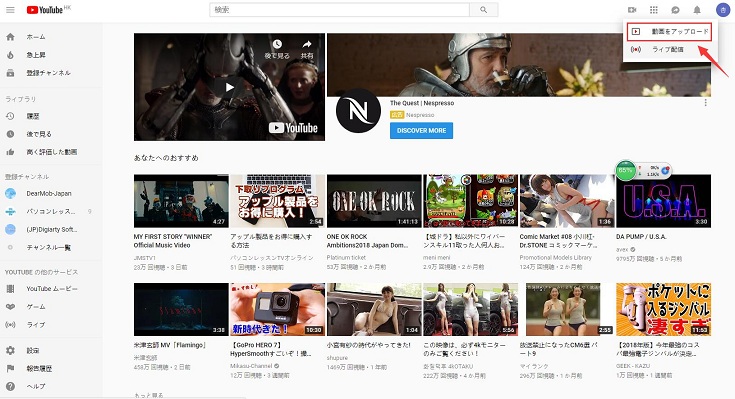The width and height of the screenshot is (735, 399).
Task: Open DearMob-Japan channel
Action: point(52,193)
